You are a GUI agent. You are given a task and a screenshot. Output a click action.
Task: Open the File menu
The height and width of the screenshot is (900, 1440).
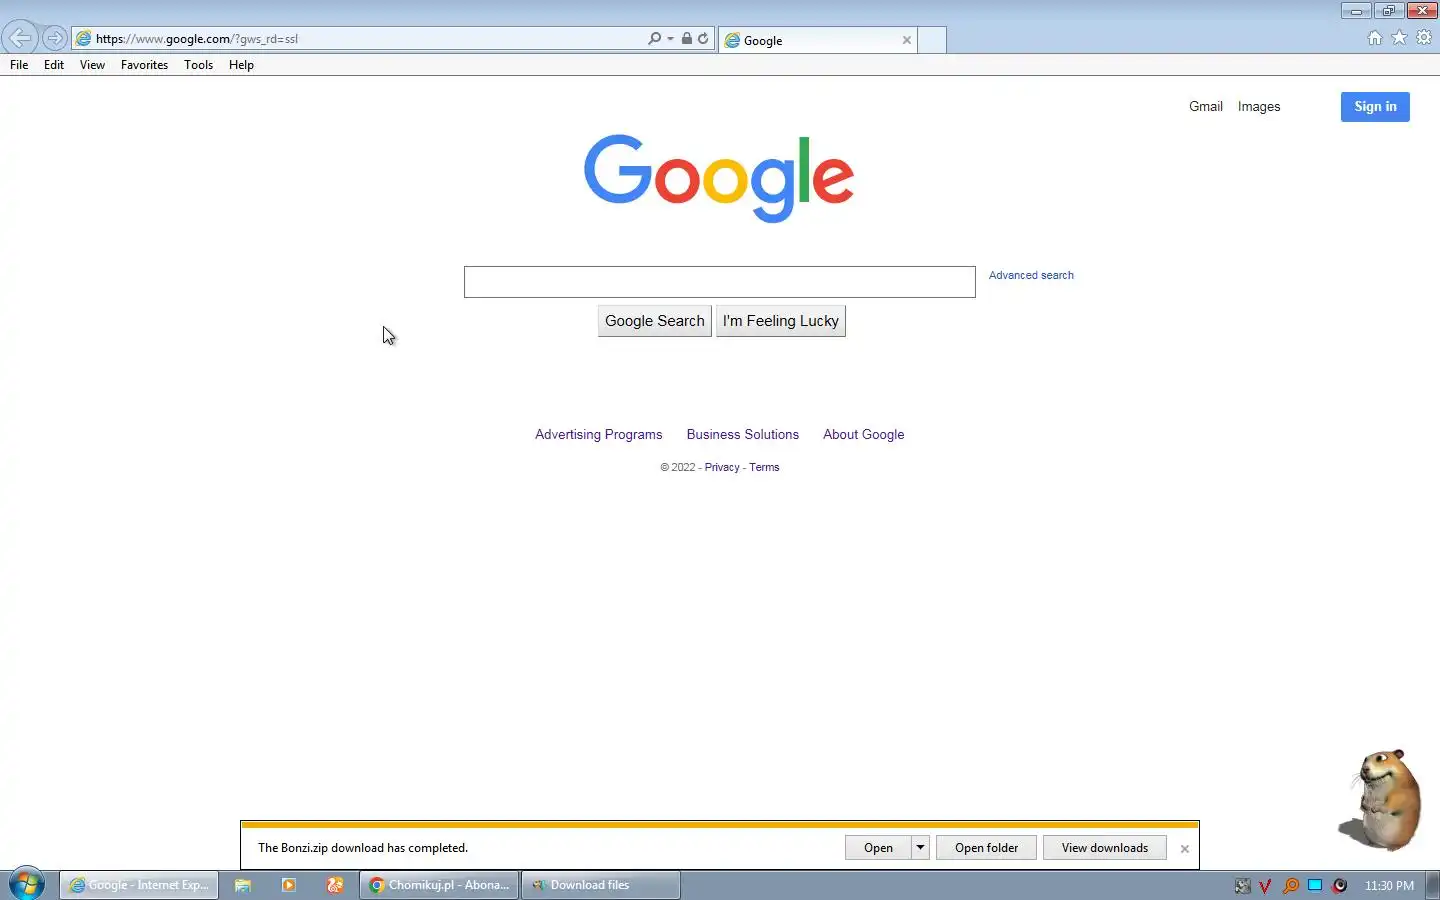pyautogui.click(x=19, y=65)
